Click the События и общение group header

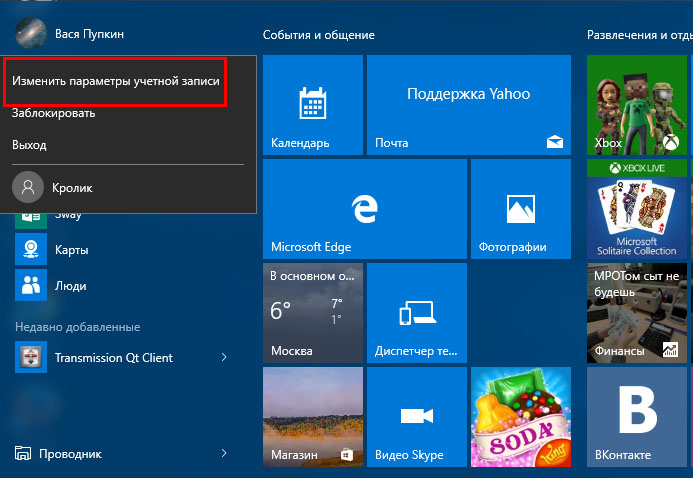[x=319, y=35]
